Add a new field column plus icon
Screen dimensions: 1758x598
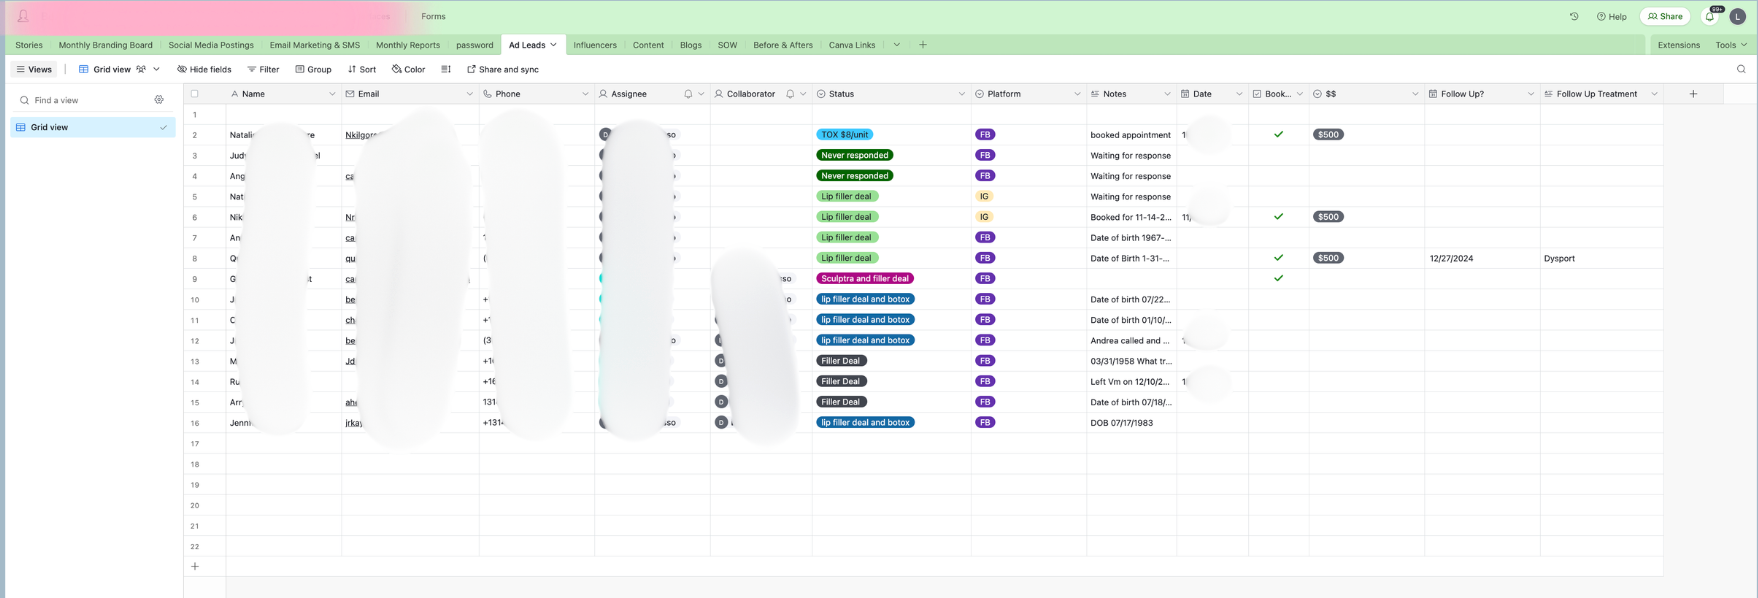point(1693,94)
